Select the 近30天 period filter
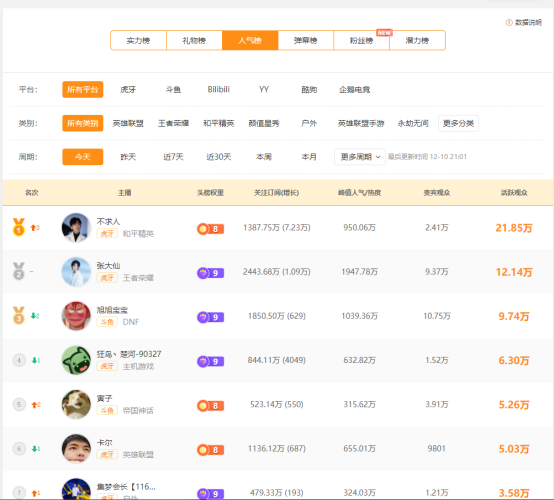The height and width of the screenshot is (500, 554). [219, 157]
